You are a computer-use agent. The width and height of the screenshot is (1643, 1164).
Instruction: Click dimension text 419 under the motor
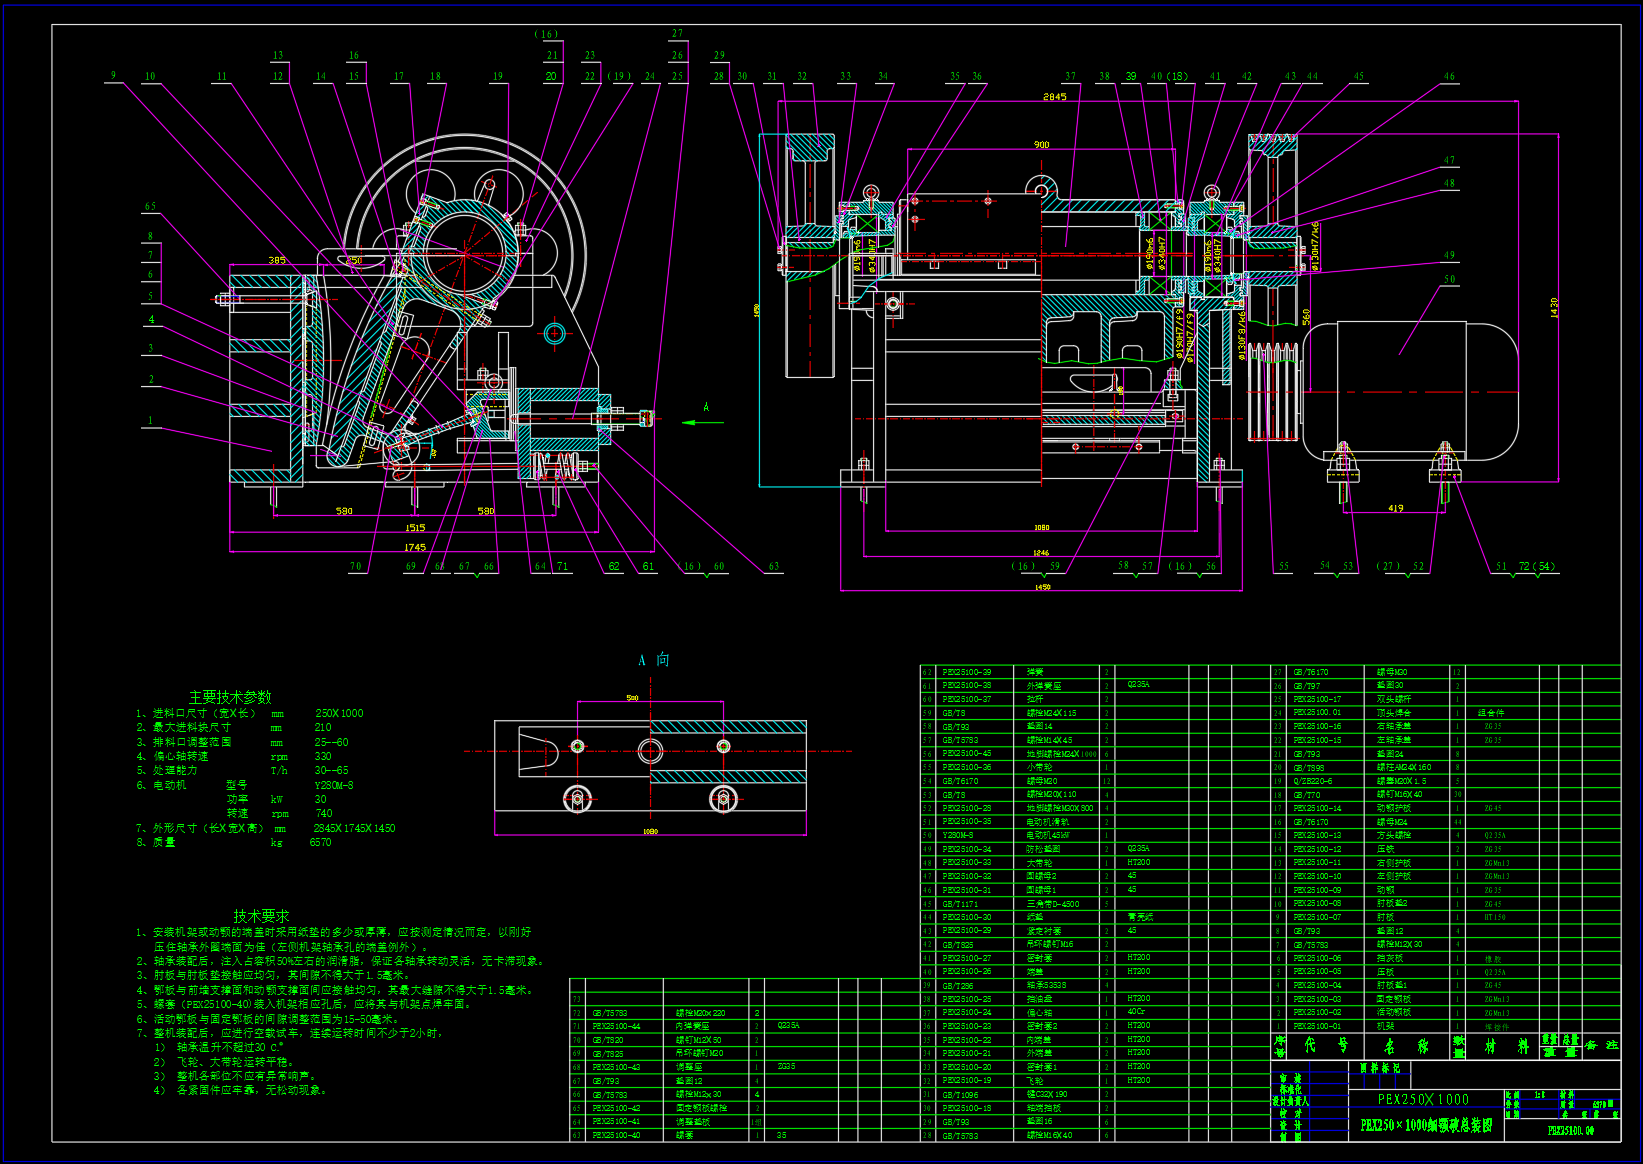(1395, 508)
